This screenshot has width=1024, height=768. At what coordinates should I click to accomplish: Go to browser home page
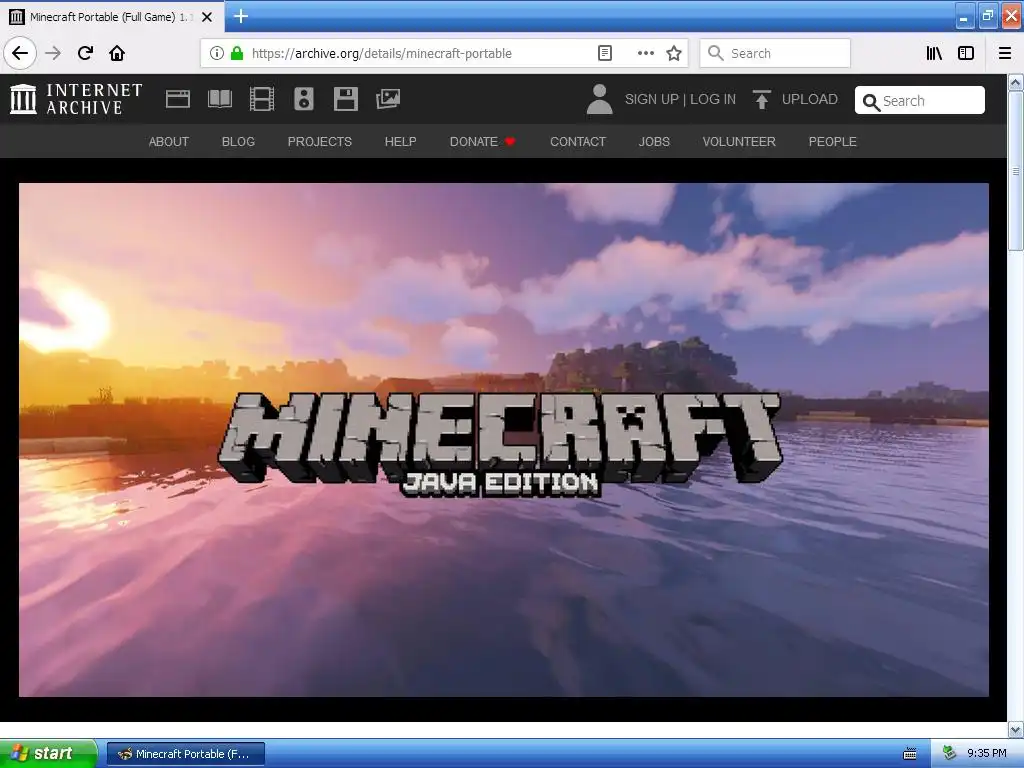[117, 53]
